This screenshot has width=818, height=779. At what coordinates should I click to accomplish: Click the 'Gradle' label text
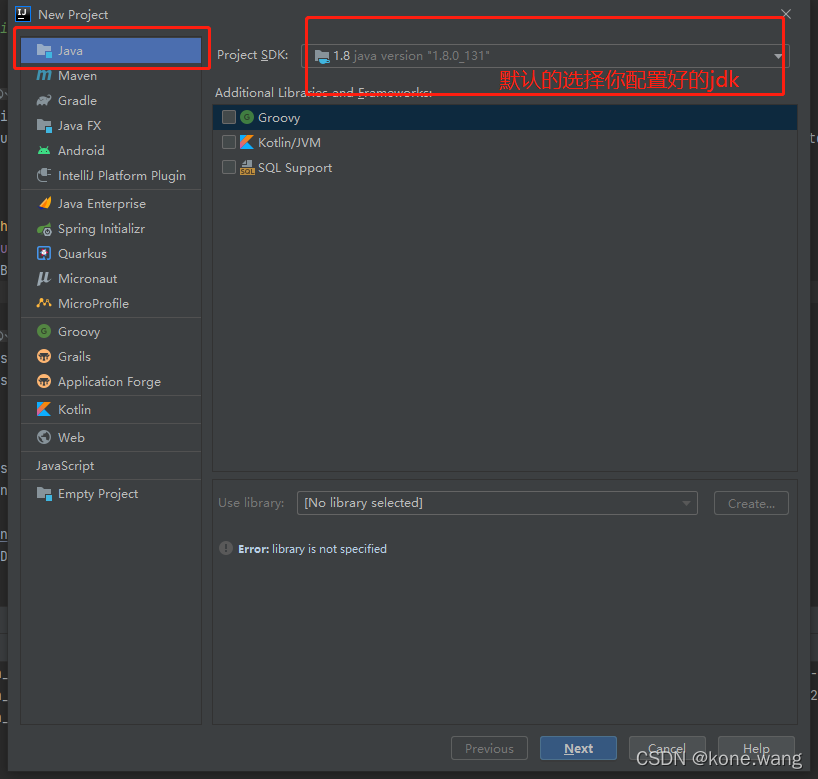point(77,101)
